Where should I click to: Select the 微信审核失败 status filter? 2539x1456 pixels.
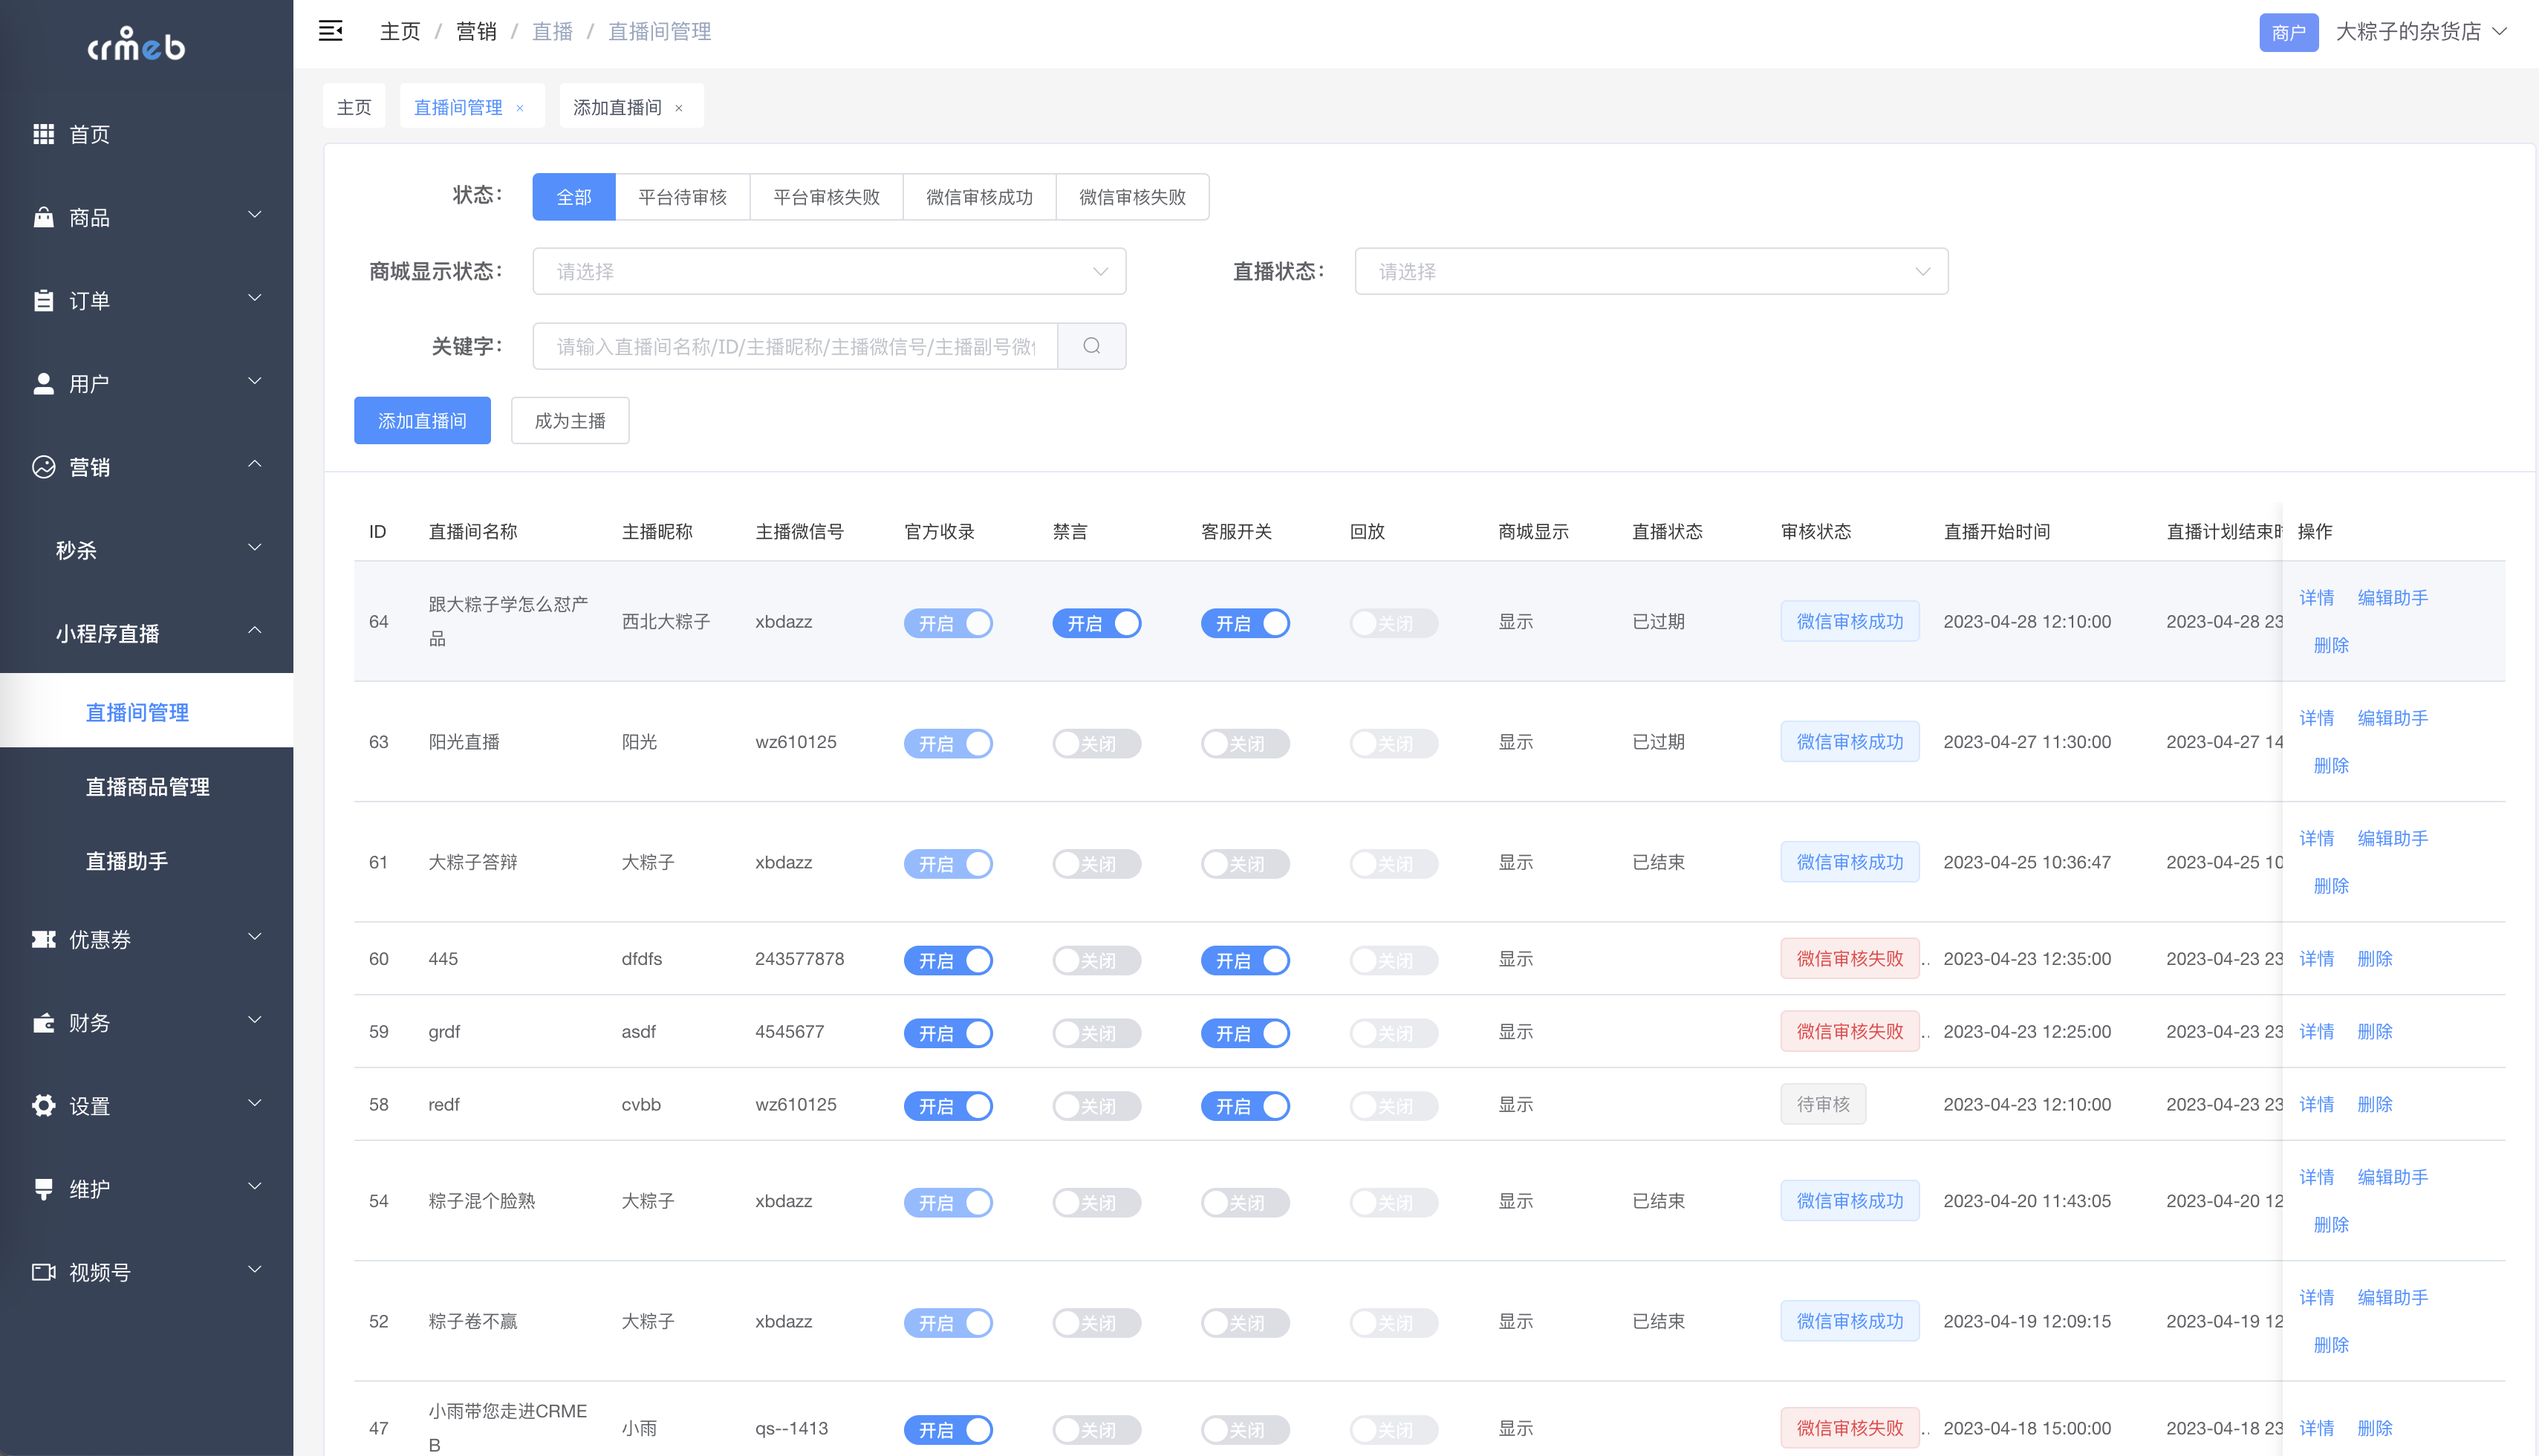1133,197
